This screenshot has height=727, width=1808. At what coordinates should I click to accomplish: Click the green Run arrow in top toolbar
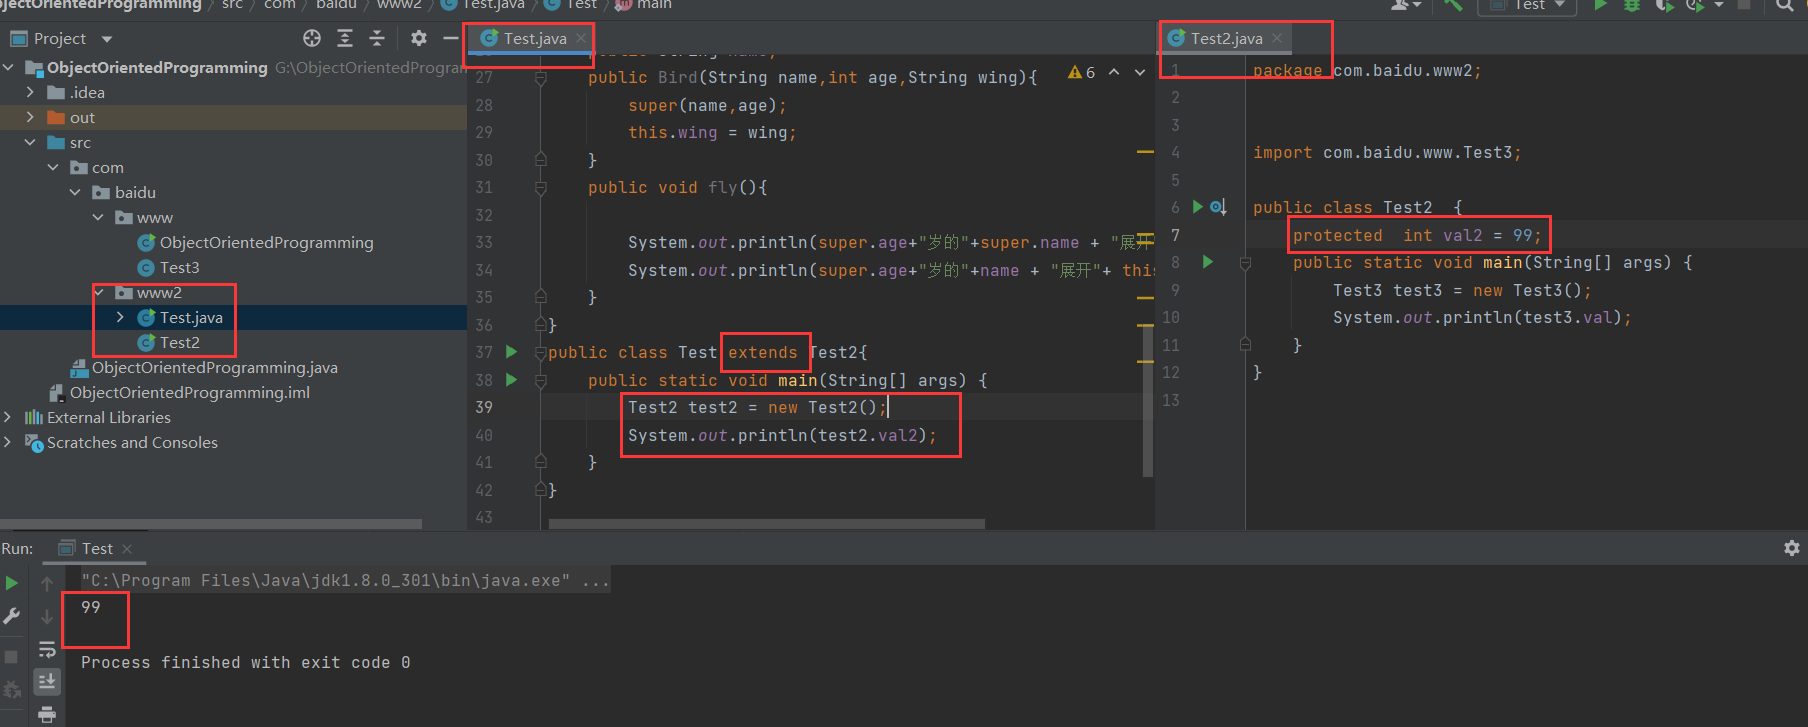[x=1600, y=5]
